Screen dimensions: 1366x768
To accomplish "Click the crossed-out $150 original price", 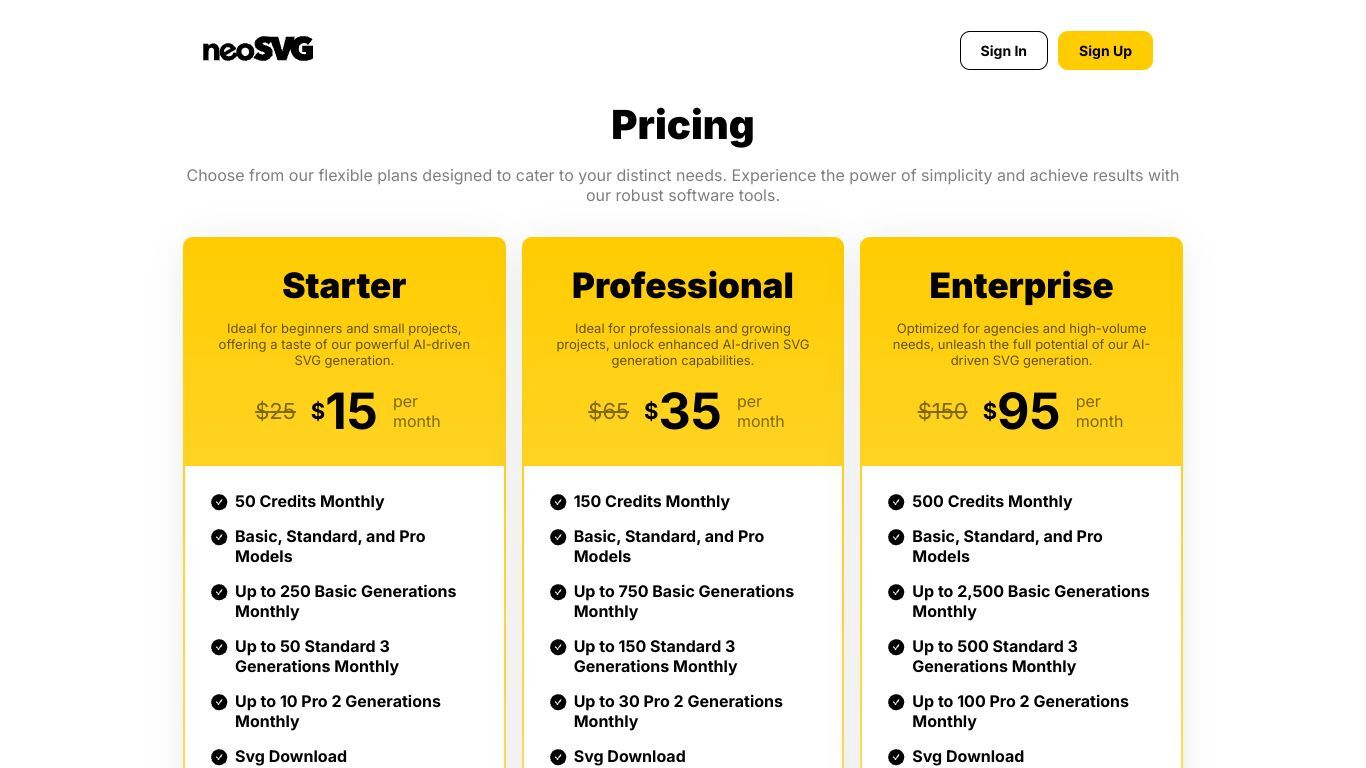I will (943, 412).
